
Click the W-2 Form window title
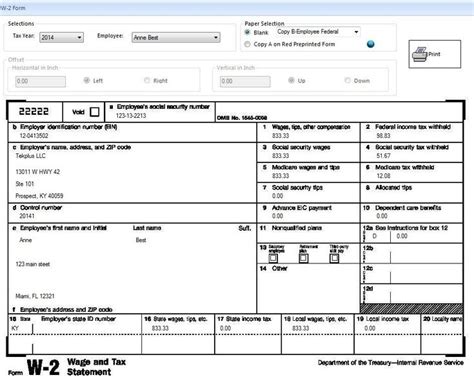point(13,8)
